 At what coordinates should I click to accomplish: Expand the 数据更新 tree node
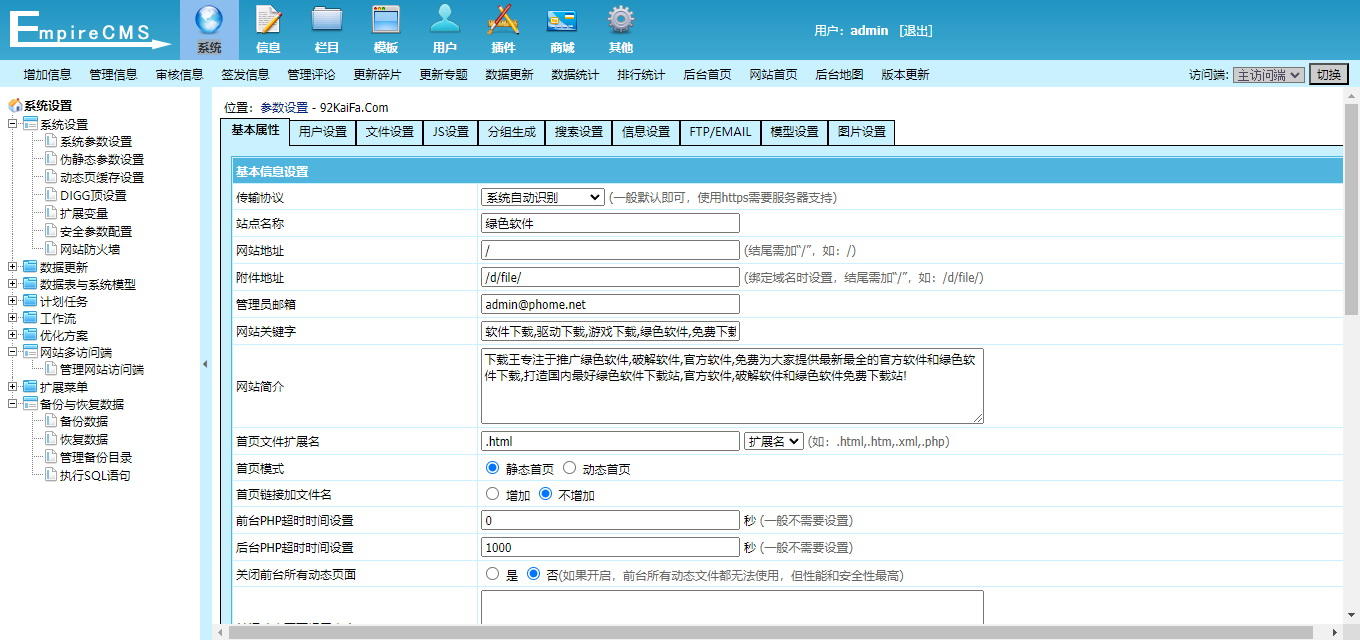point(13,267)
